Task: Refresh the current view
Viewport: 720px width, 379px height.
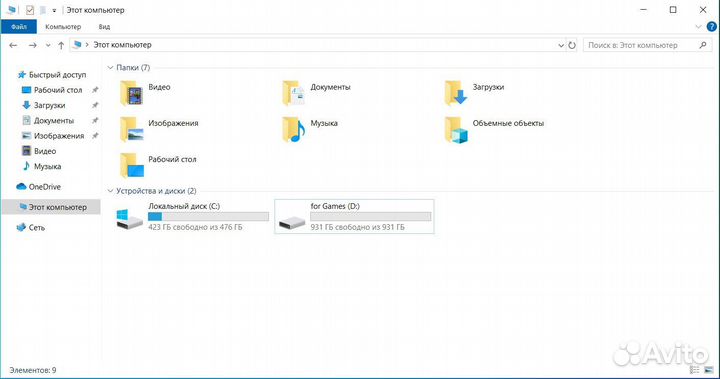Action: click(572, 45)
